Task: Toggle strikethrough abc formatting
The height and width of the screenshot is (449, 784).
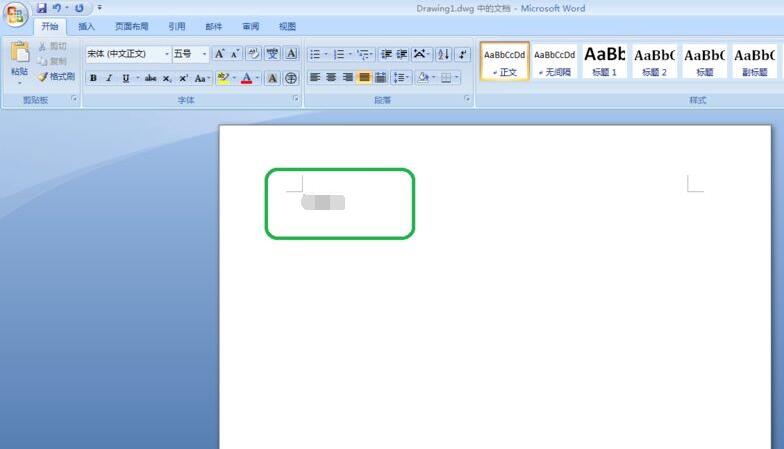Action: click(150, 78)
